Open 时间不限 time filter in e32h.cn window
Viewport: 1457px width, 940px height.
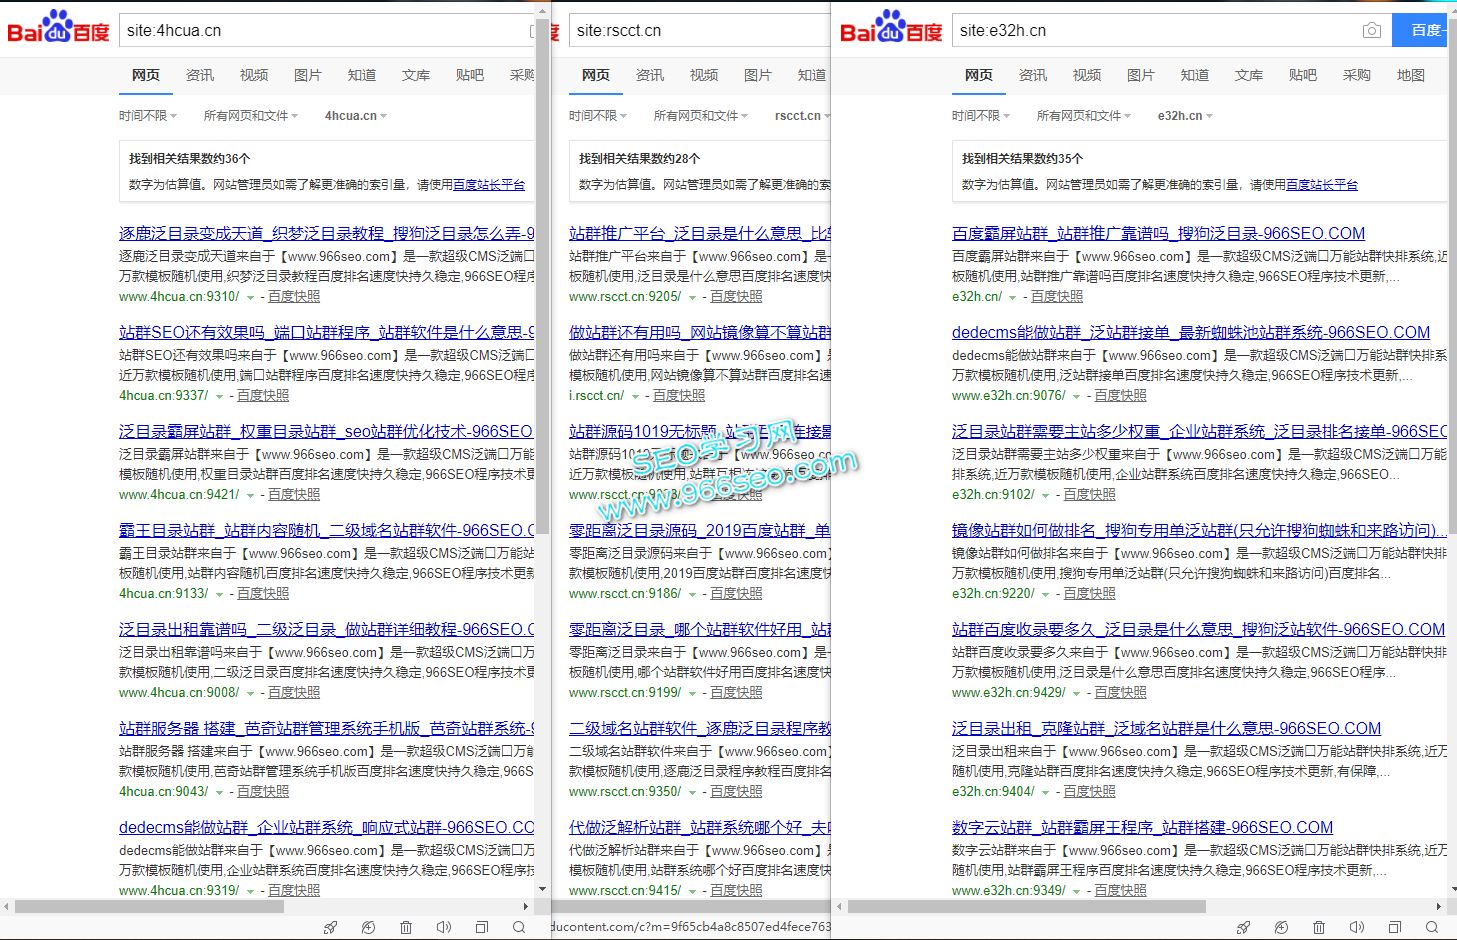coord(981,116)
